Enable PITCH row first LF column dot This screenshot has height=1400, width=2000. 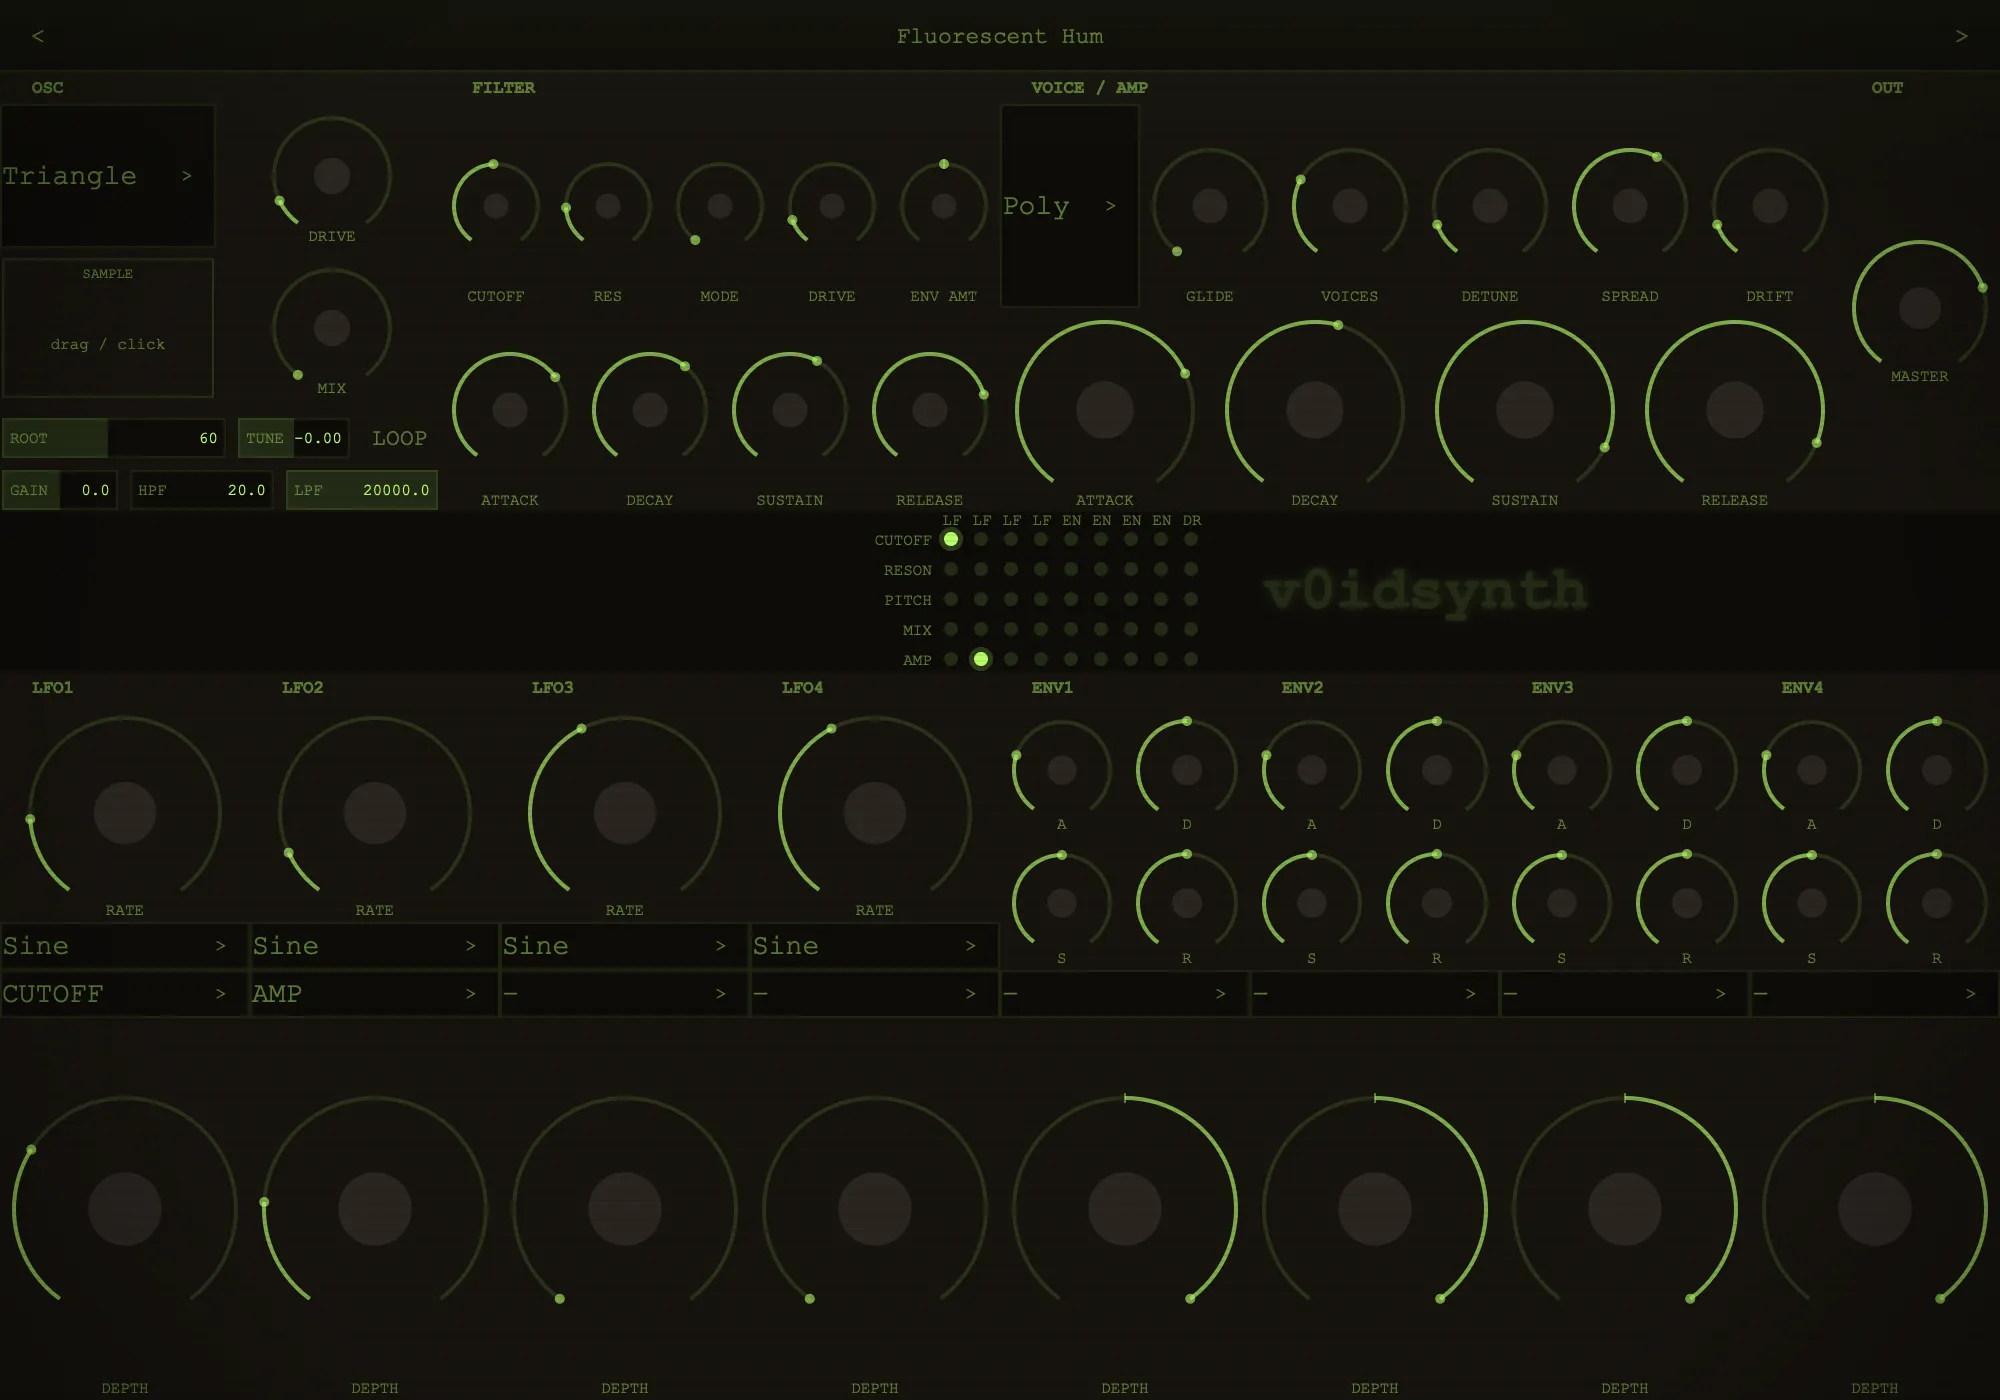[x=951, y=599]
